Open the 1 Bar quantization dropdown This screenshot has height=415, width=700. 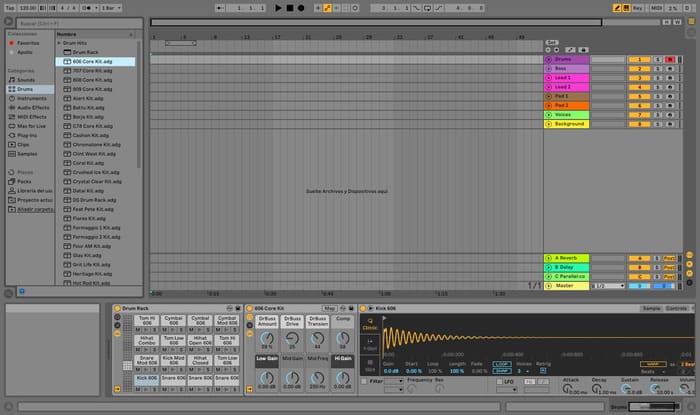[x=111, y=8]
